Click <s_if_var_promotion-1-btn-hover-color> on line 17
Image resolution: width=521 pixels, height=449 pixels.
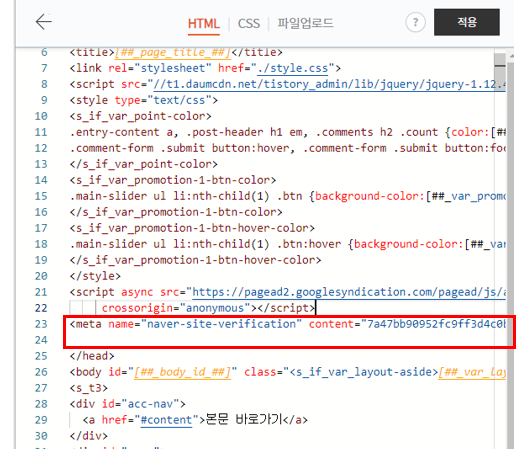(192, 228)
